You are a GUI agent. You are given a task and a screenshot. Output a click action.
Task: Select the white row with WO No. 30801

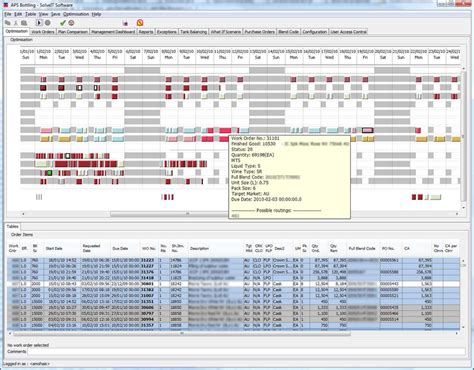233,284
